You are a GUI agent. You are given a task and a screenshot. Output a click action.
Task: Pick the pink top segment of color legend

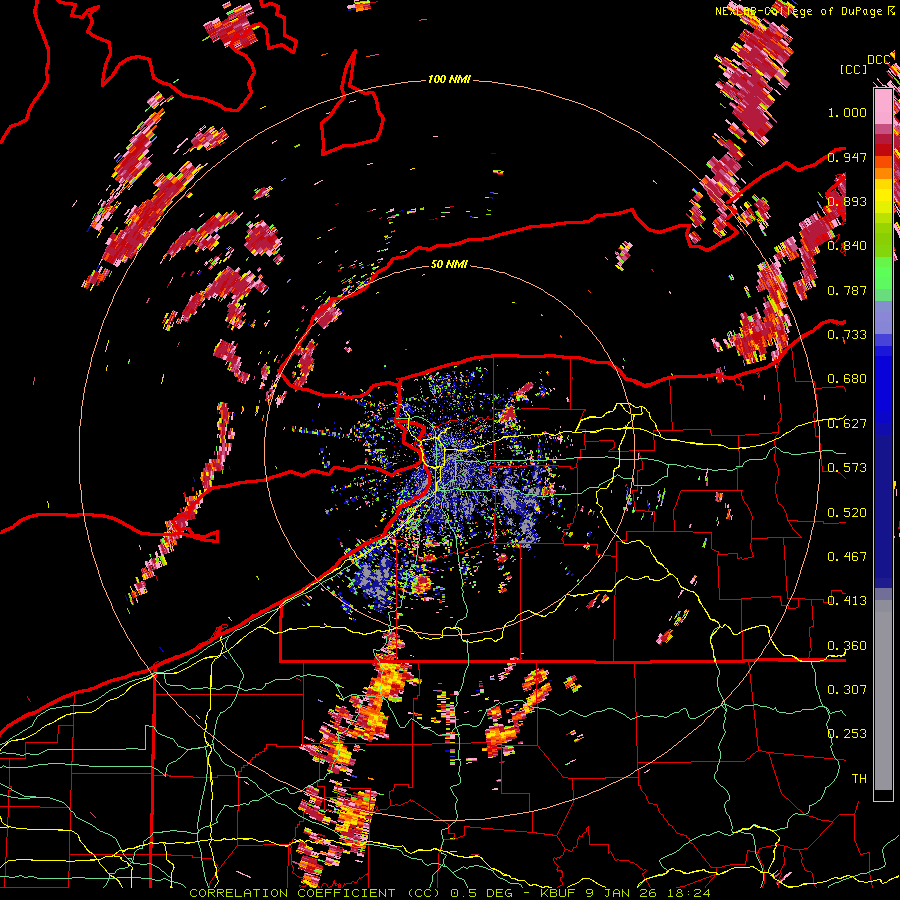883,106
